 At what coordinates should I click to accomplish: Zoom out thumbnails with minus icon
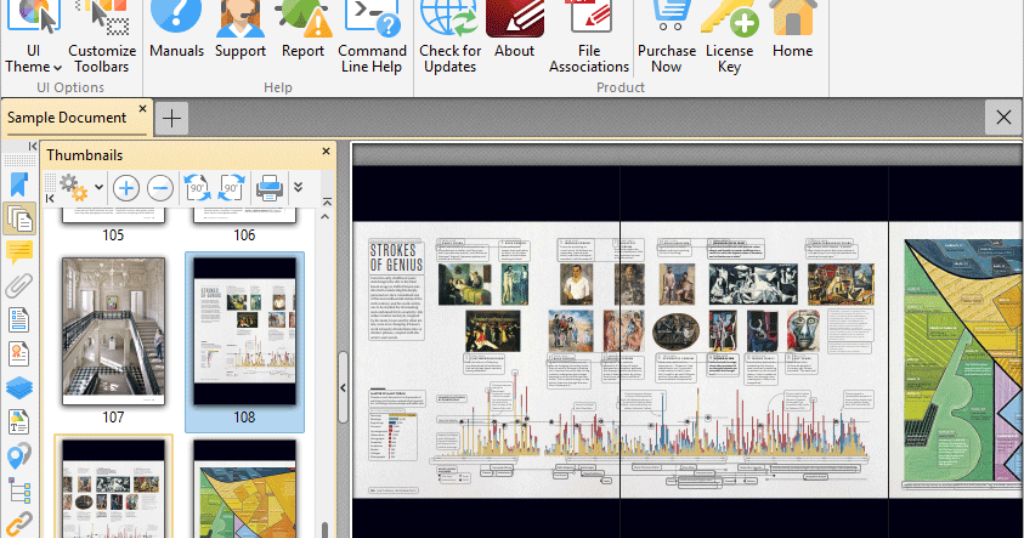coord(160,188)
